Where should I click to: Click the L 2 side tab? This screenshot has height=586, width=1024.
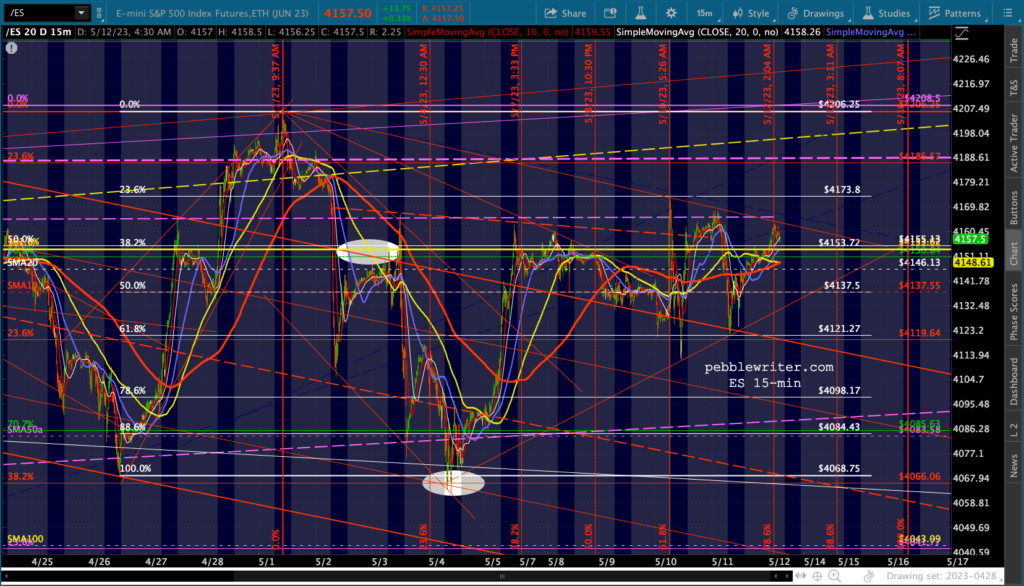click(1012, 429)
